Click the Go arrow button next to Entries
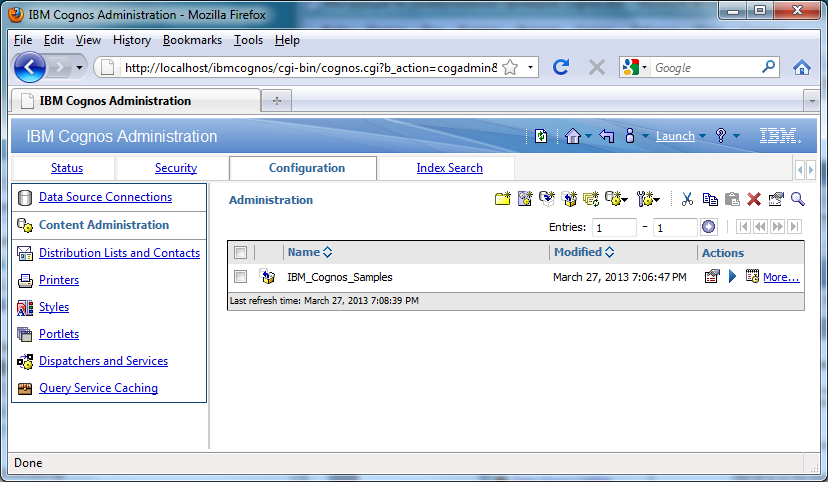The height and width of the screenshot is (482, 828). (x=708, y=227)
